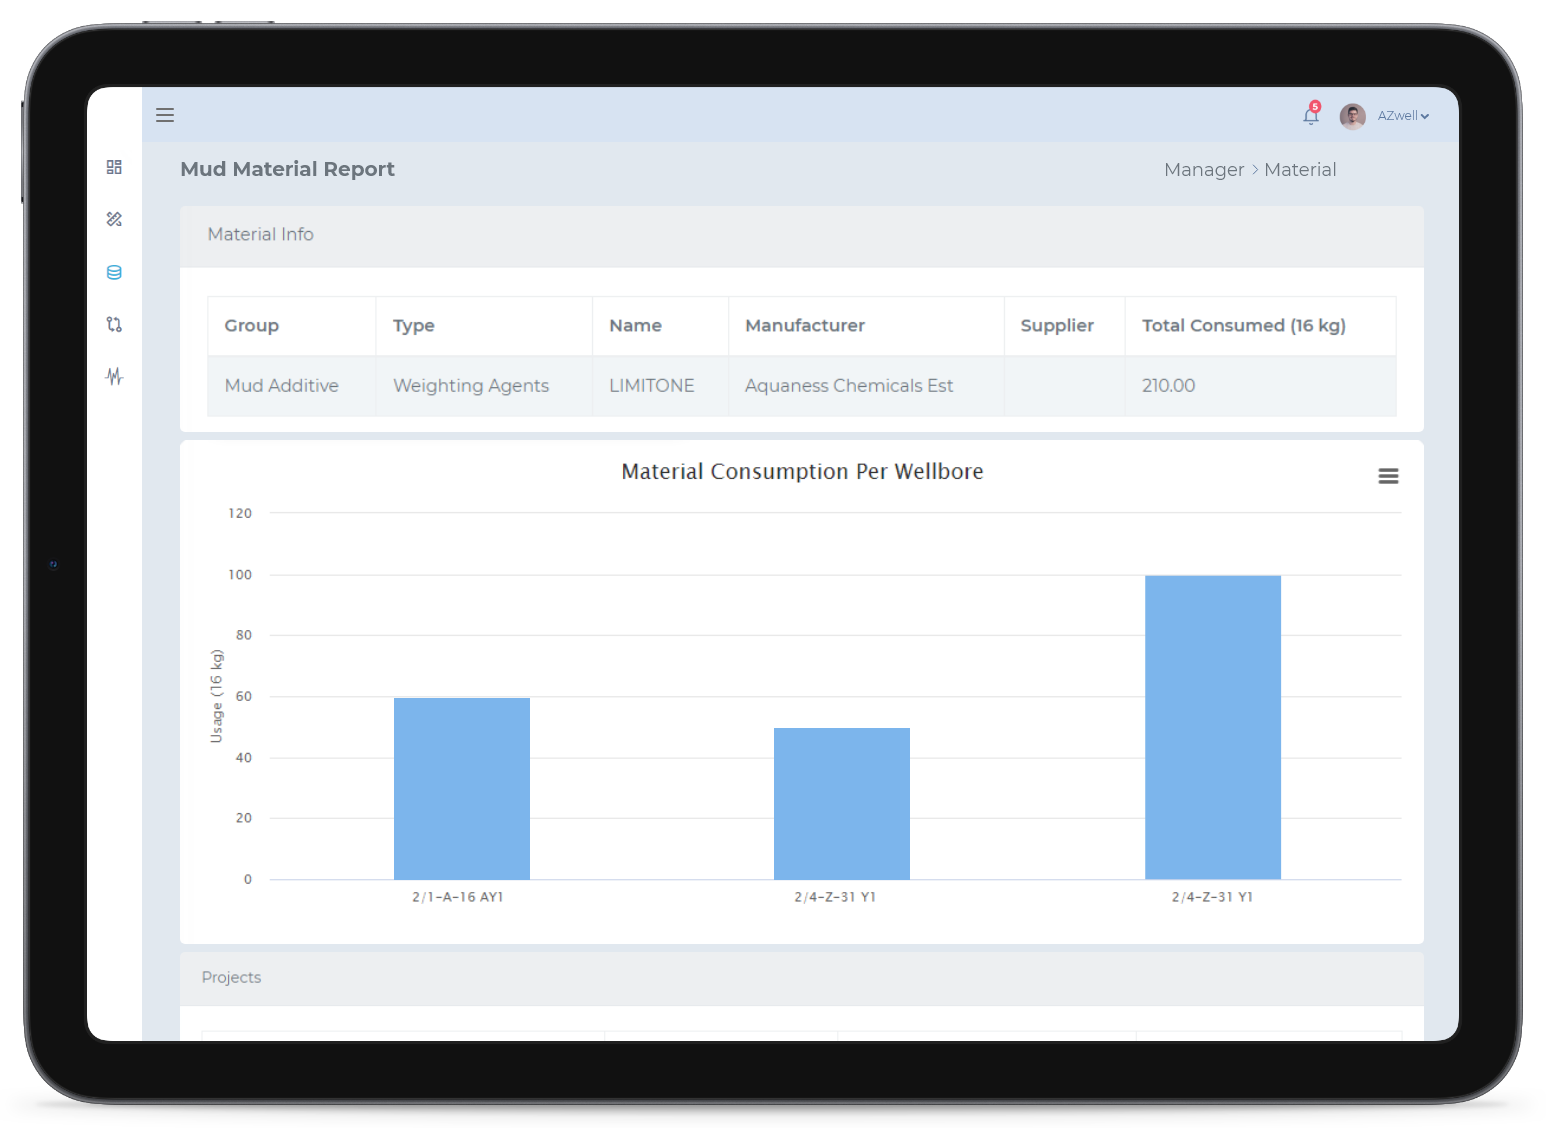Select the bar for wellbore 2/1-A-16 AY1
Image resolution: width=1548 pixels, height=1128 pixels.
[461, 788]
